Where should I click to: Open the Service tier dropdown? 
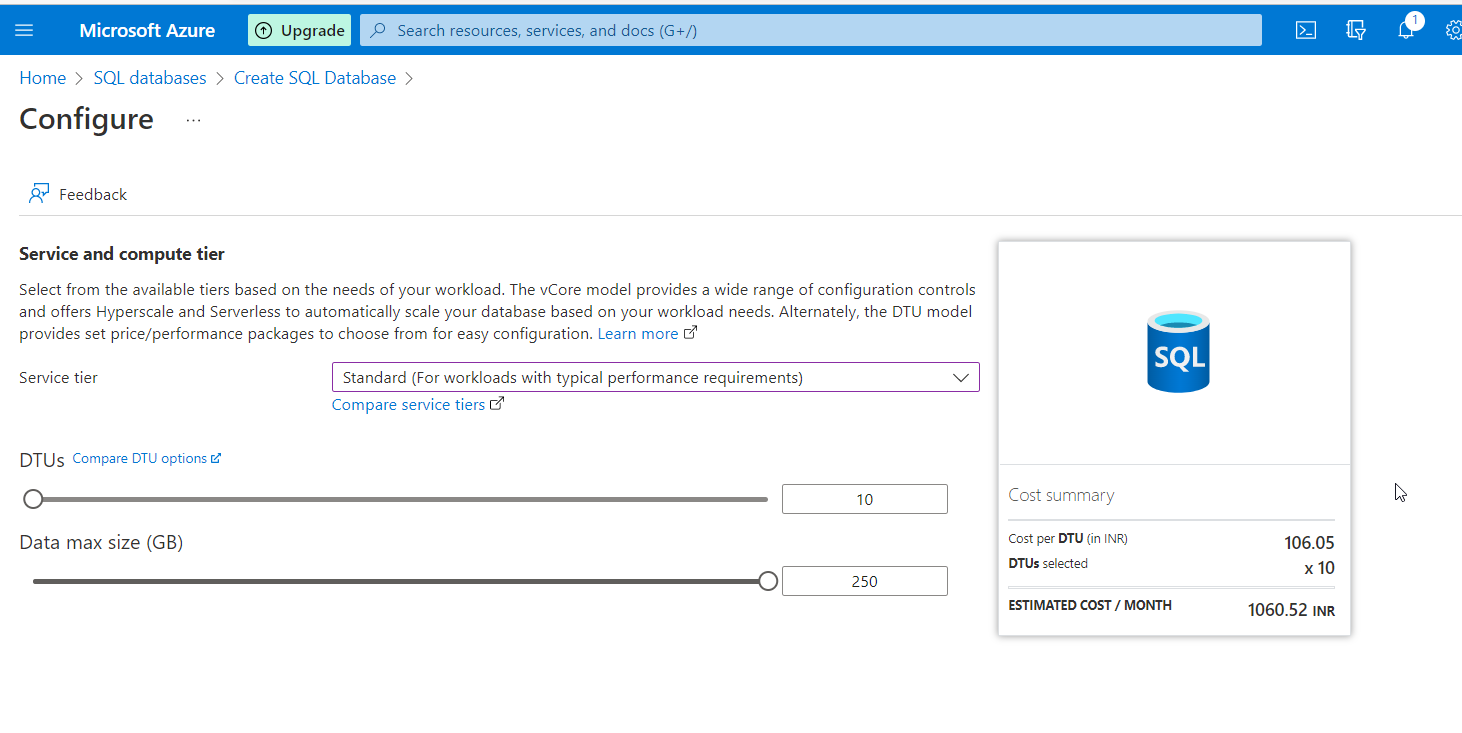655,377
